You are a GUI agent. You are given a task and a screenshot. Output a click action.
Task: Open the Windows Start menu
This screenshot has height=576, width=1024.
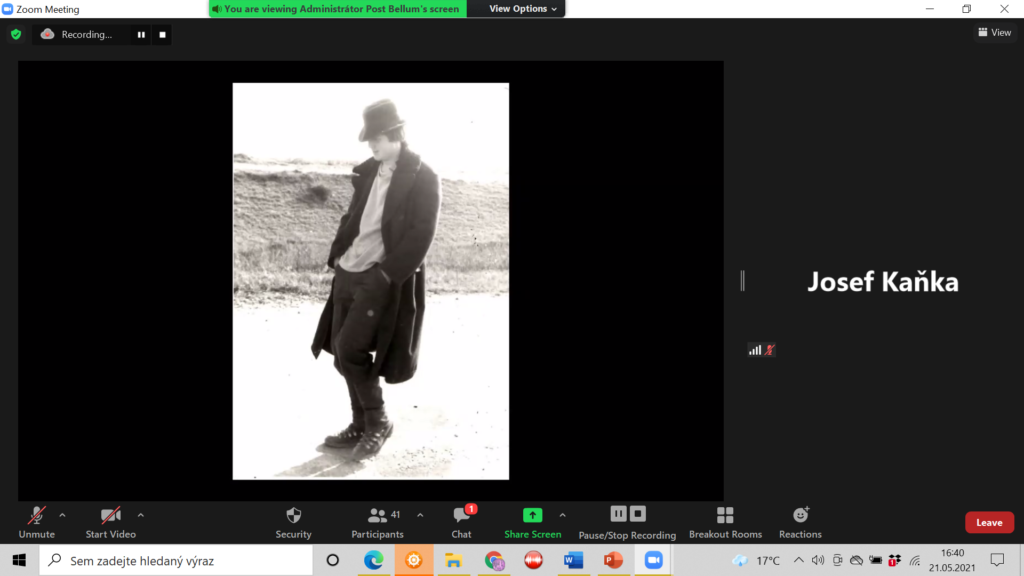pyautogui.click(x=19, y=560)
